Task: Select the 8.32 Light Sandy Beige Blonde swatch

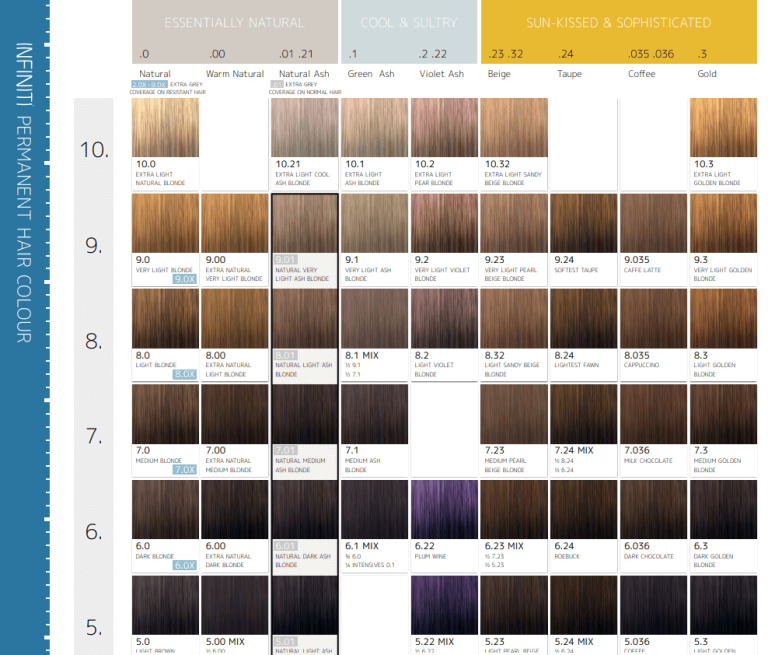Action: (x=514, y=318)
